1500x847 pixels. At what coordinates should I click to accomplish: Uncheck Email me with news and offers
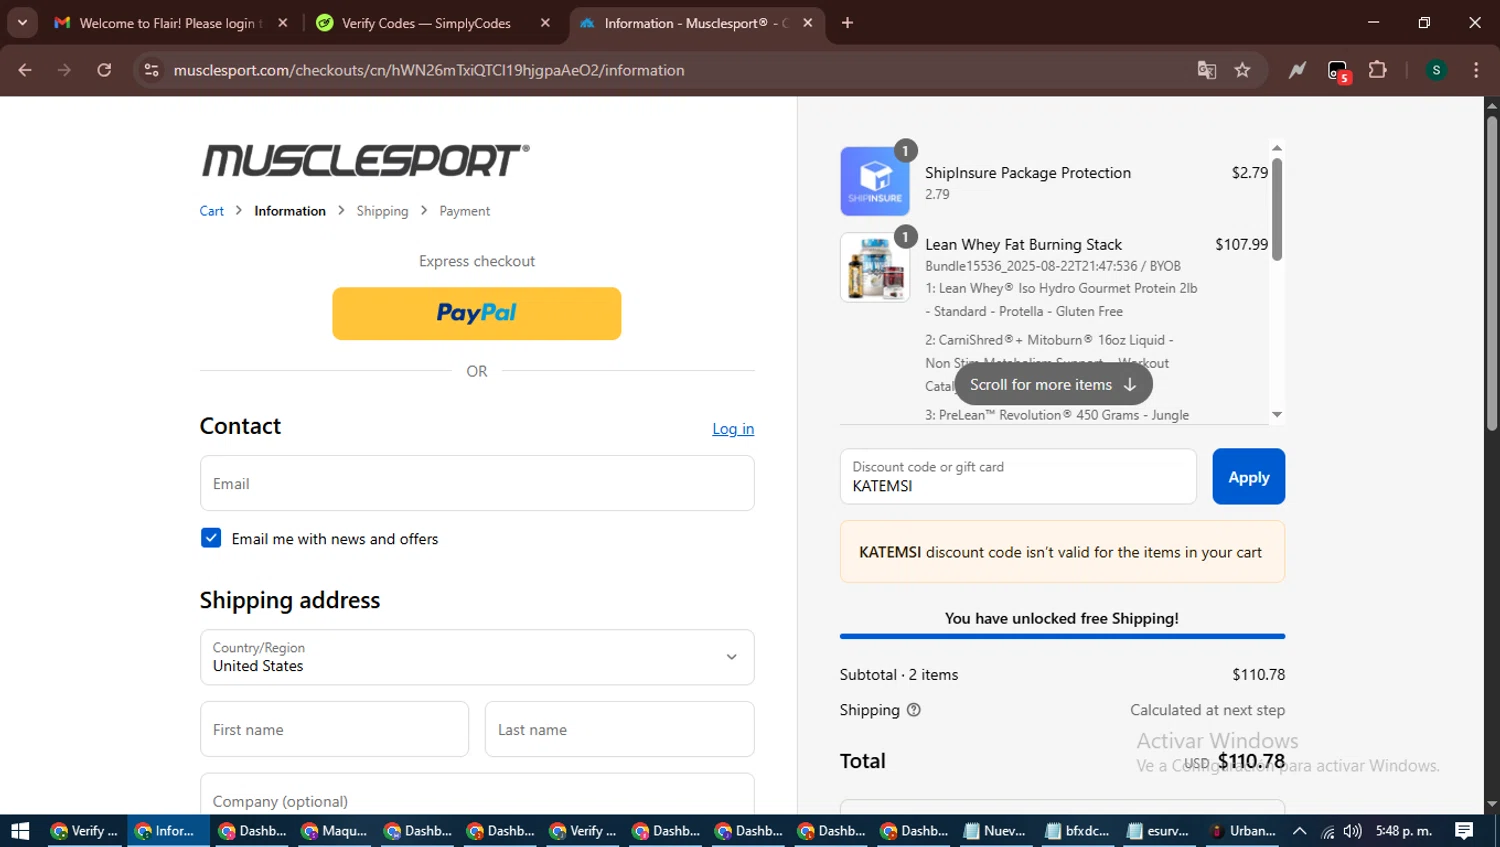tap(211, 538)
